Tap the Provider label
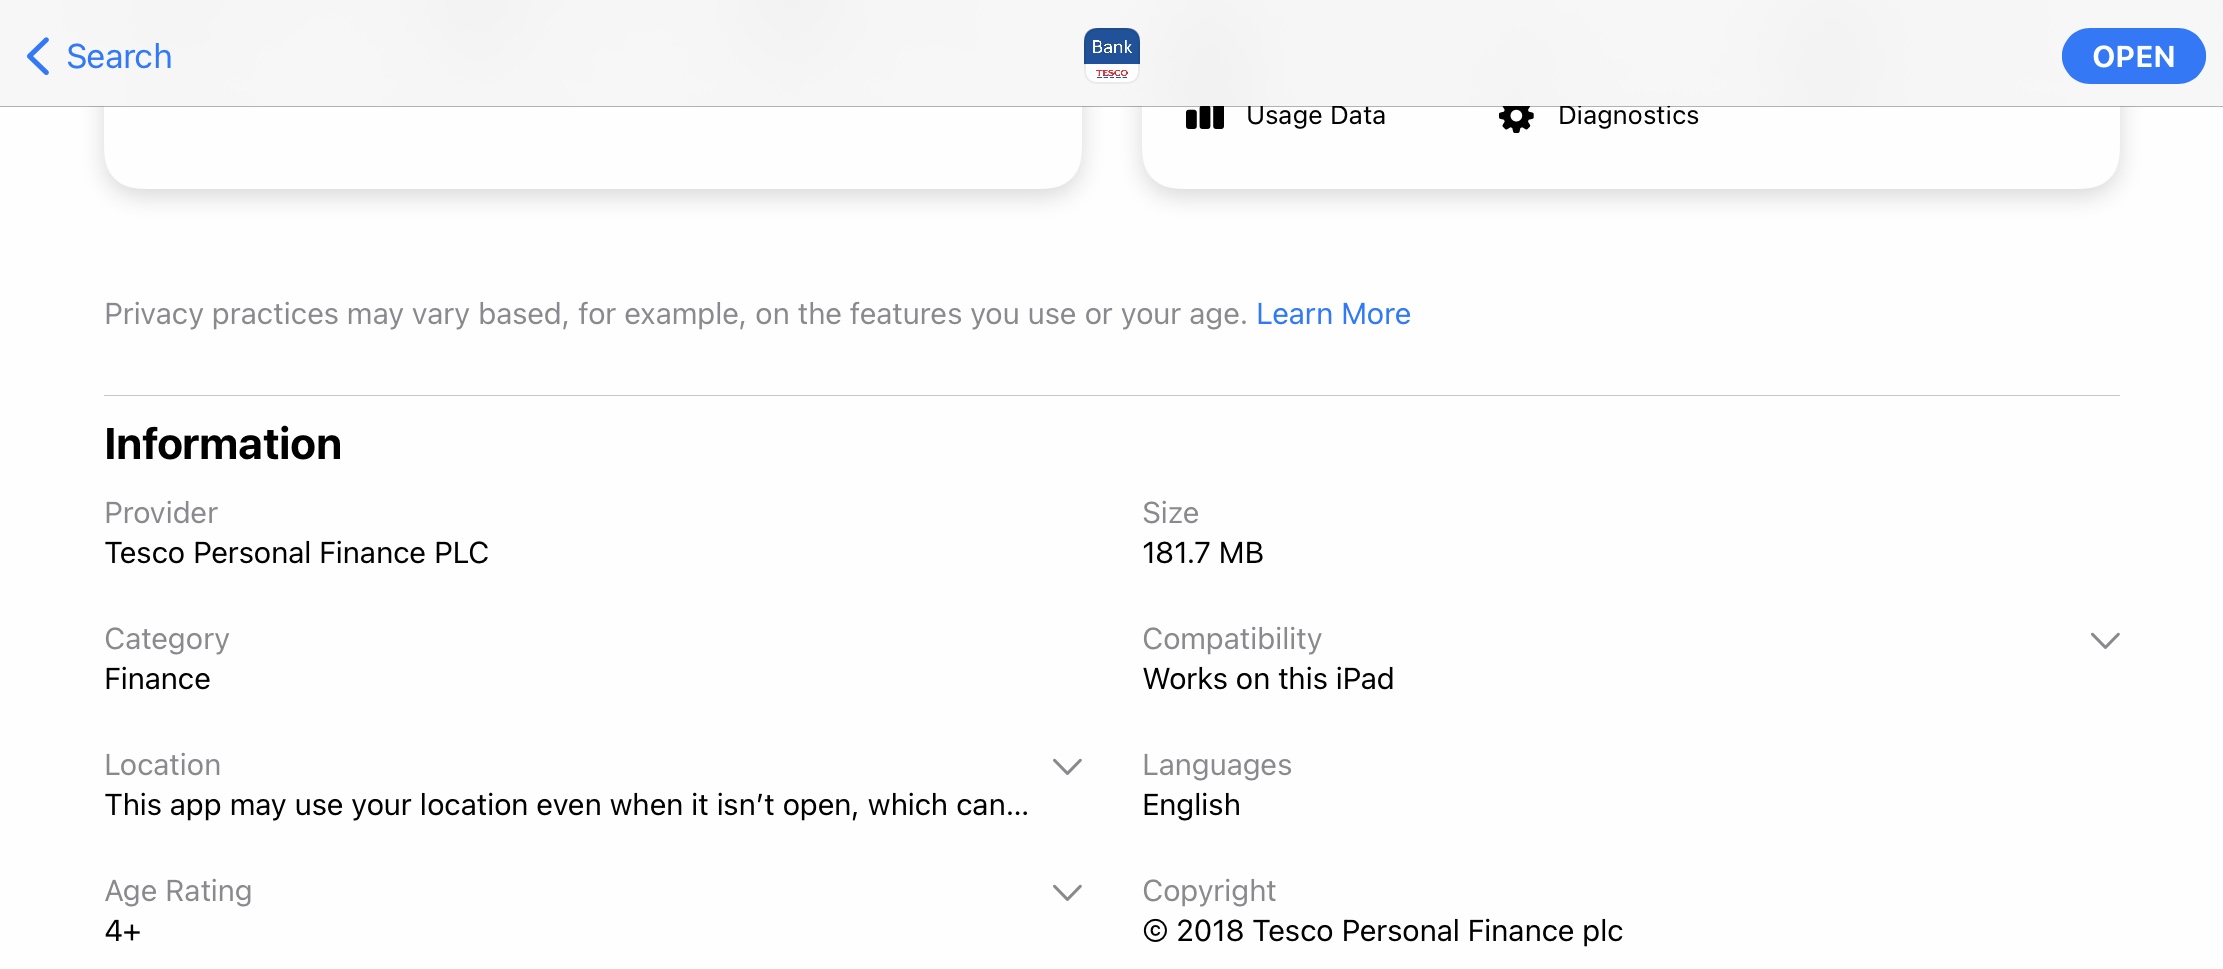The height and width of the screenshot is (969, 2223). tap(161, 513)
